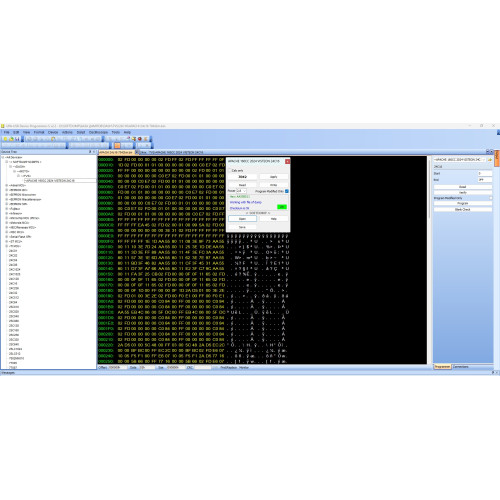Close the APACHE 160CC script dialog
This screenshot has height=500, width=500.
pyautogui.click(x=287, y=161)
